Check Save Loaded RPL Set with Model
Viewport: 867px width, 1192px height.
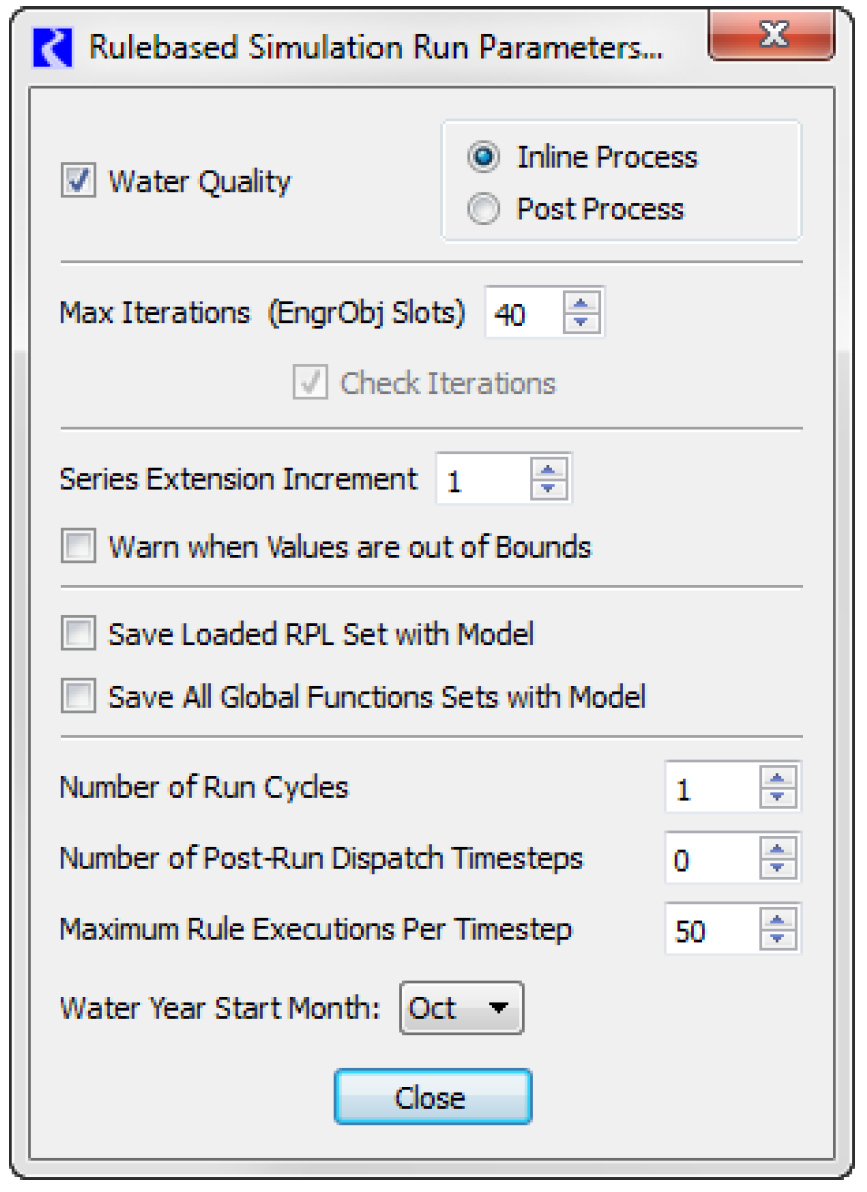[78, 633]
